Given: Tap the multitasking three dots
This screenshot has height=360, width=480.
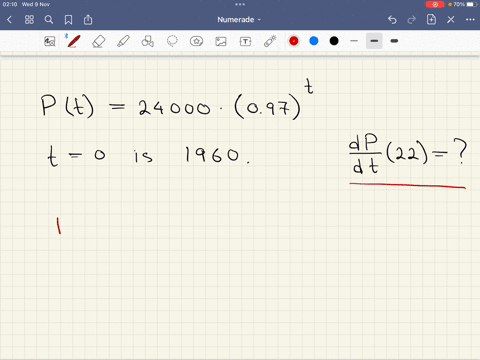Looking at the screenshot, I should tap(240, 4).
